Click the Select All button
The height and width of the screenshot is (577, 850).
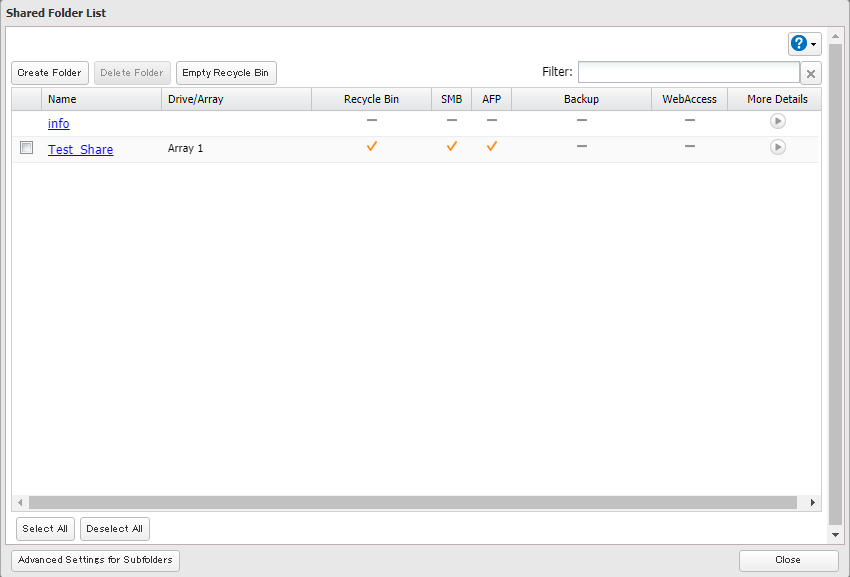pos(45,528)
